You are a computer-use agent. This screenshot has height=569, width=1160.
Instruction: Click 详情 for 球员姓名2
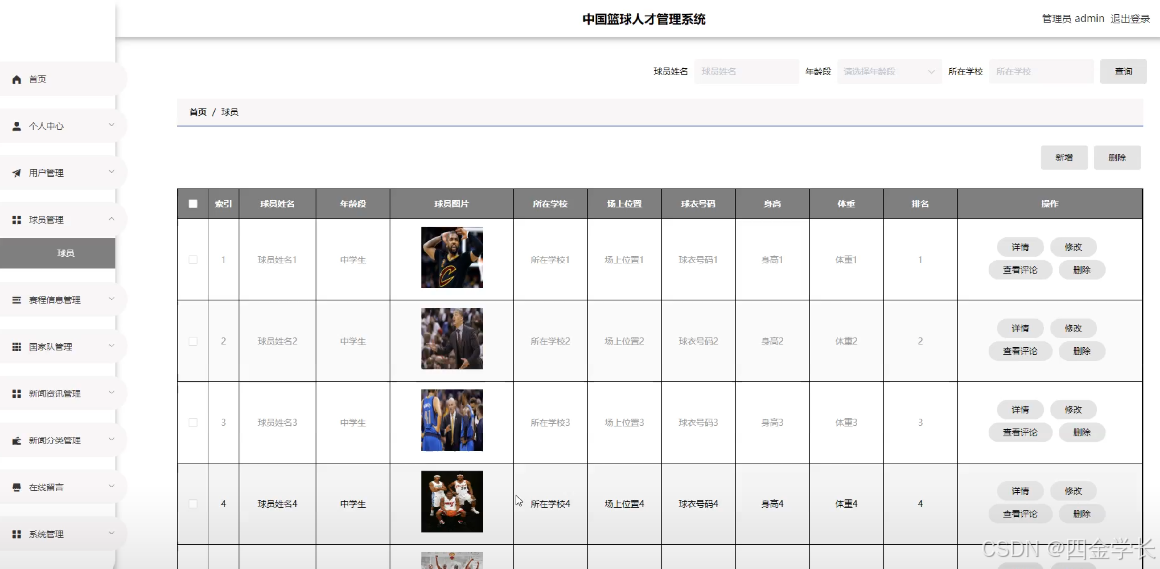coord(1020,329)
